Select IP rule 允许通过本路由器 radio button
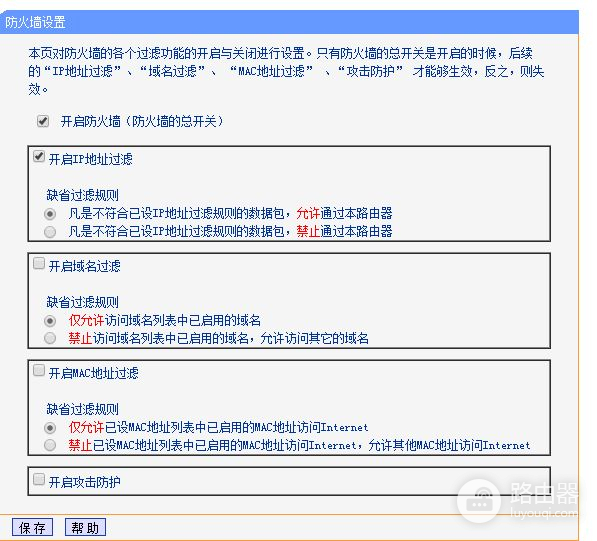Viewport: 597px width, 541px height. pos(50,214)
